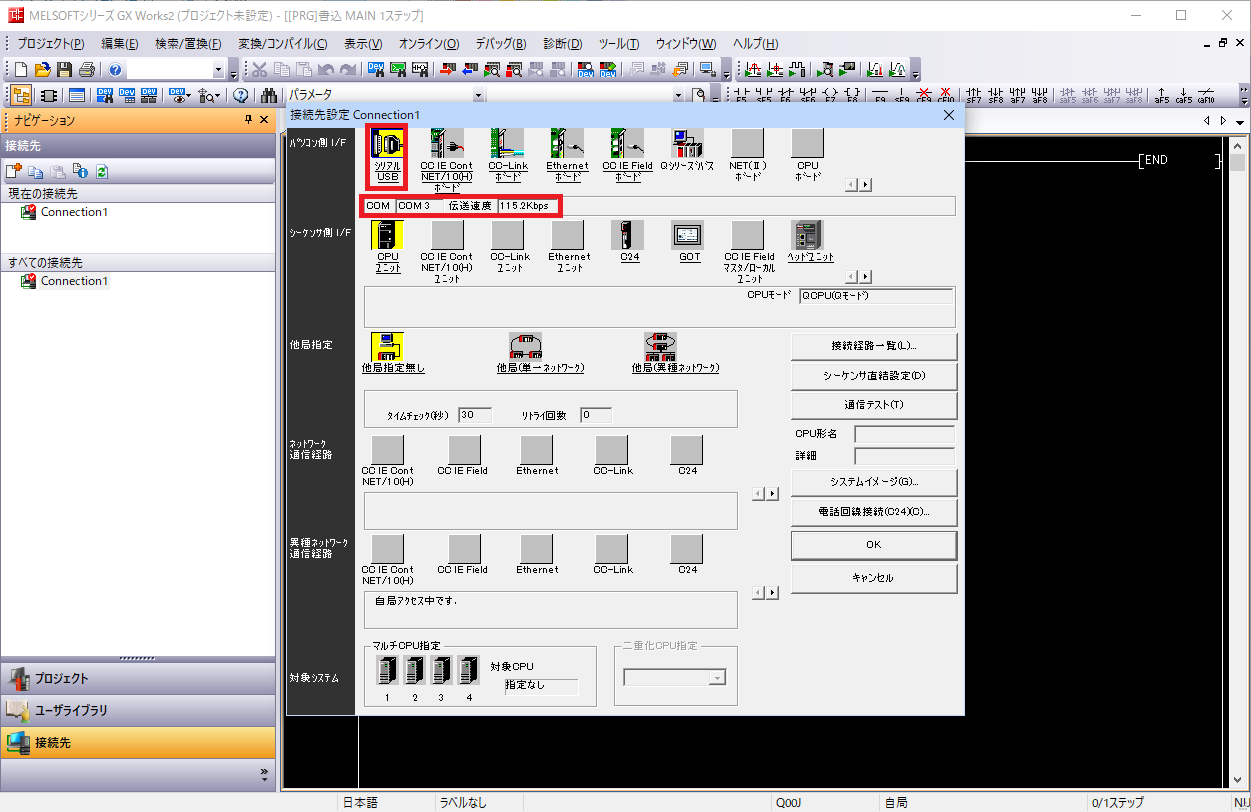The height and width of the screenshot is (812, 1251).
Task: Open the パラメータ dropdown in toolbar
Action: point(478,96)
